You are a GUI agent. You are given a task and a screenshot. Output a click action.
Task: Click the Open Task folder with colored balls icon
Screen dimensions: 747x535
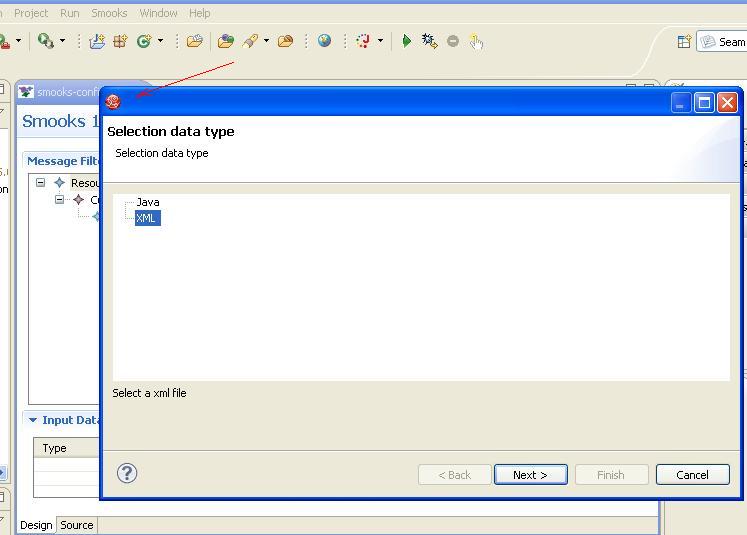[x=225, y=41]
